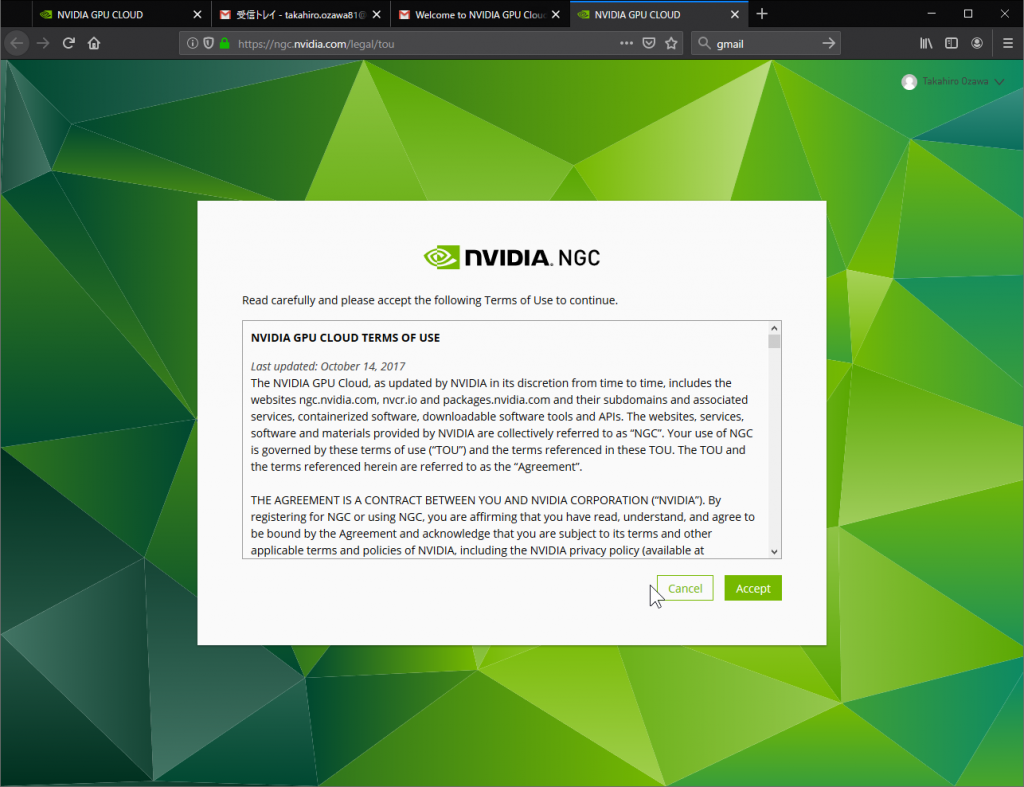Viewport: 1024px width, 787px height.
Task: Toggle the sidebar view icon
Action: pos(951,43)
